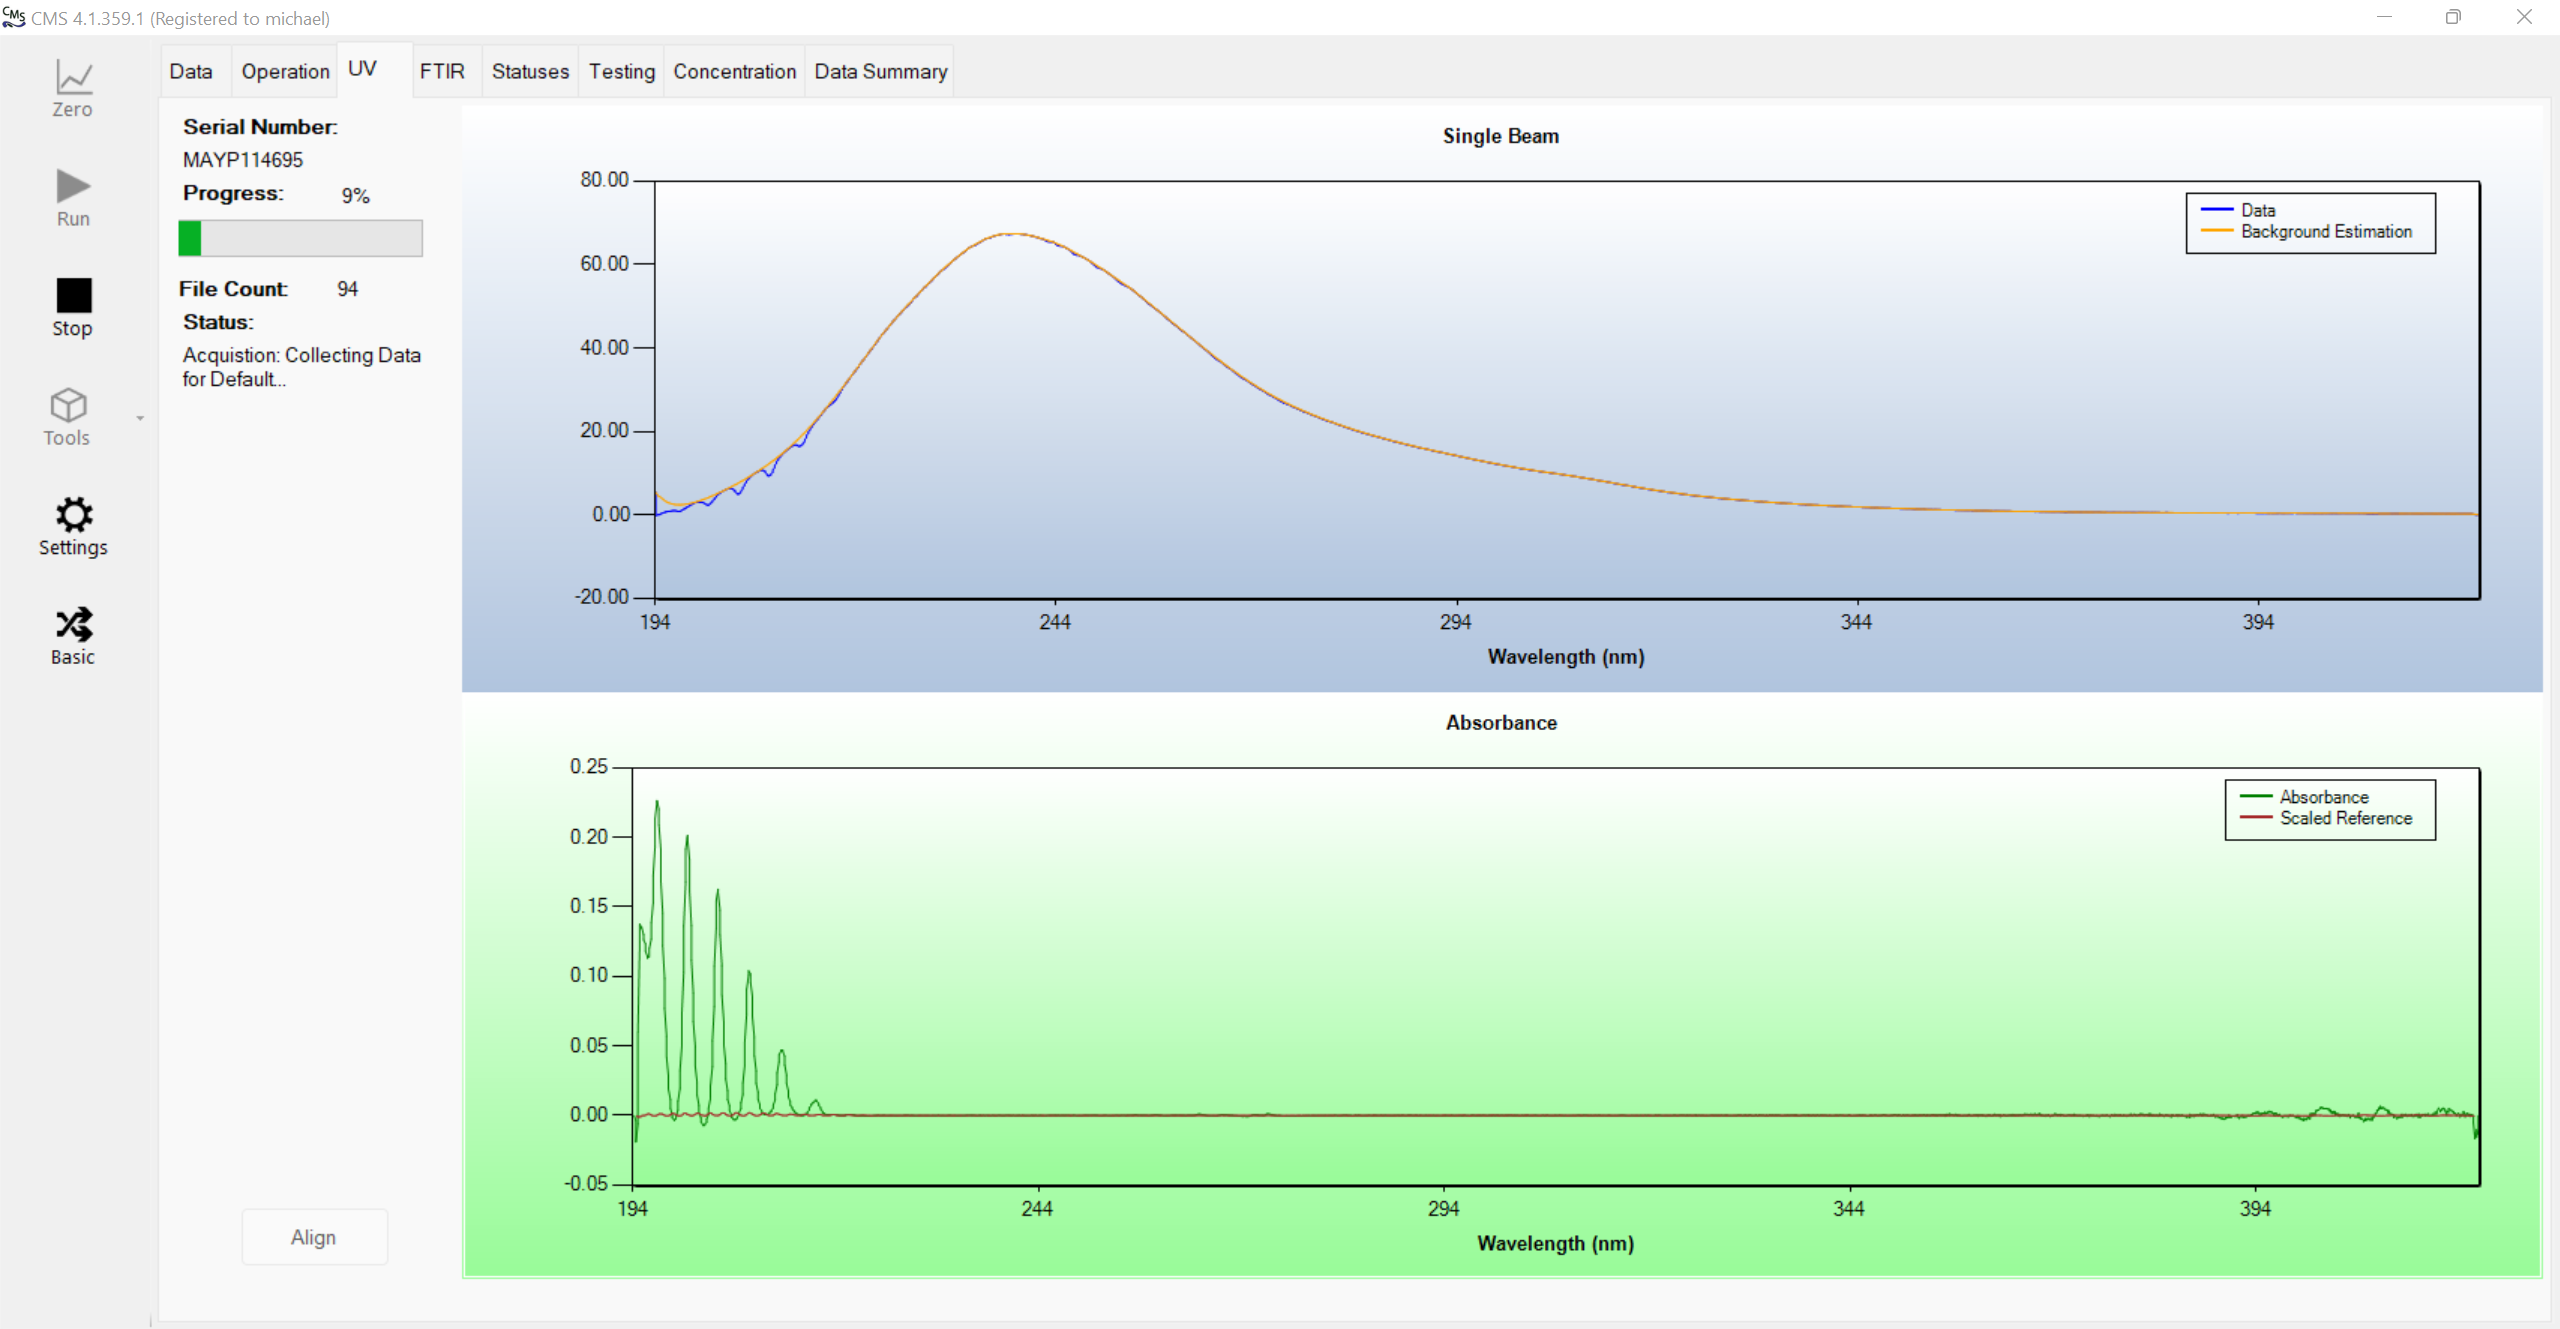This screenshot has width=2560, height=1329.
Task: Select the FTIR tab
Action: [442, 72]
